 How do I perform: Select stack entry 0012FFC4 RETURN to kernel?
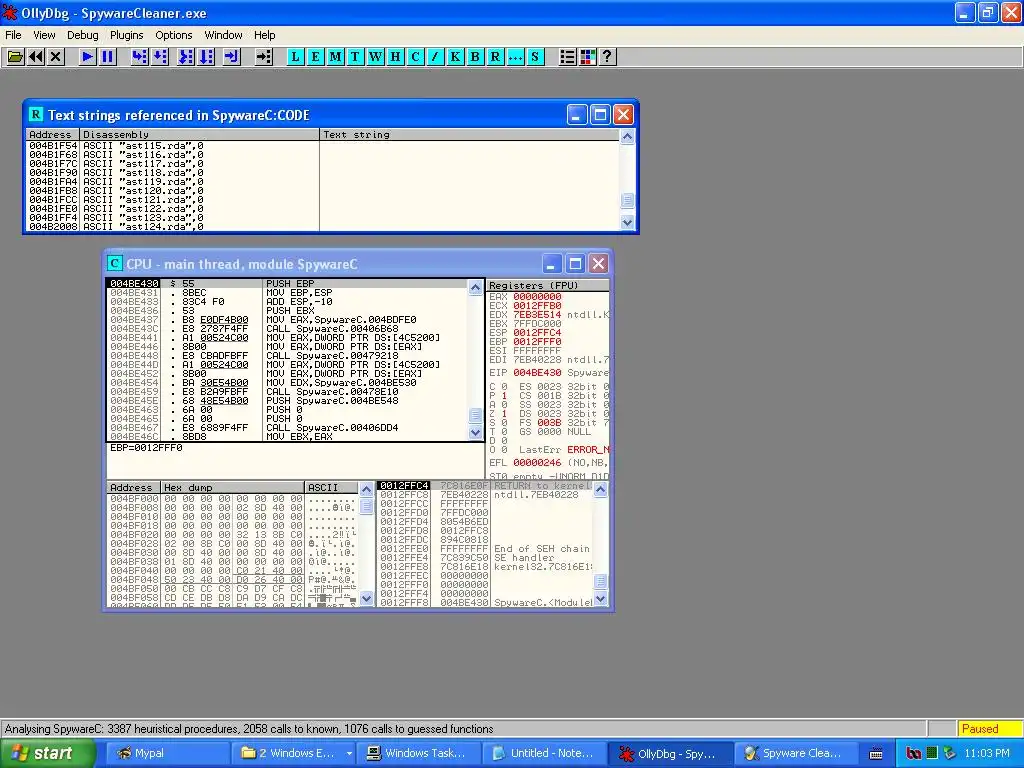485,485
